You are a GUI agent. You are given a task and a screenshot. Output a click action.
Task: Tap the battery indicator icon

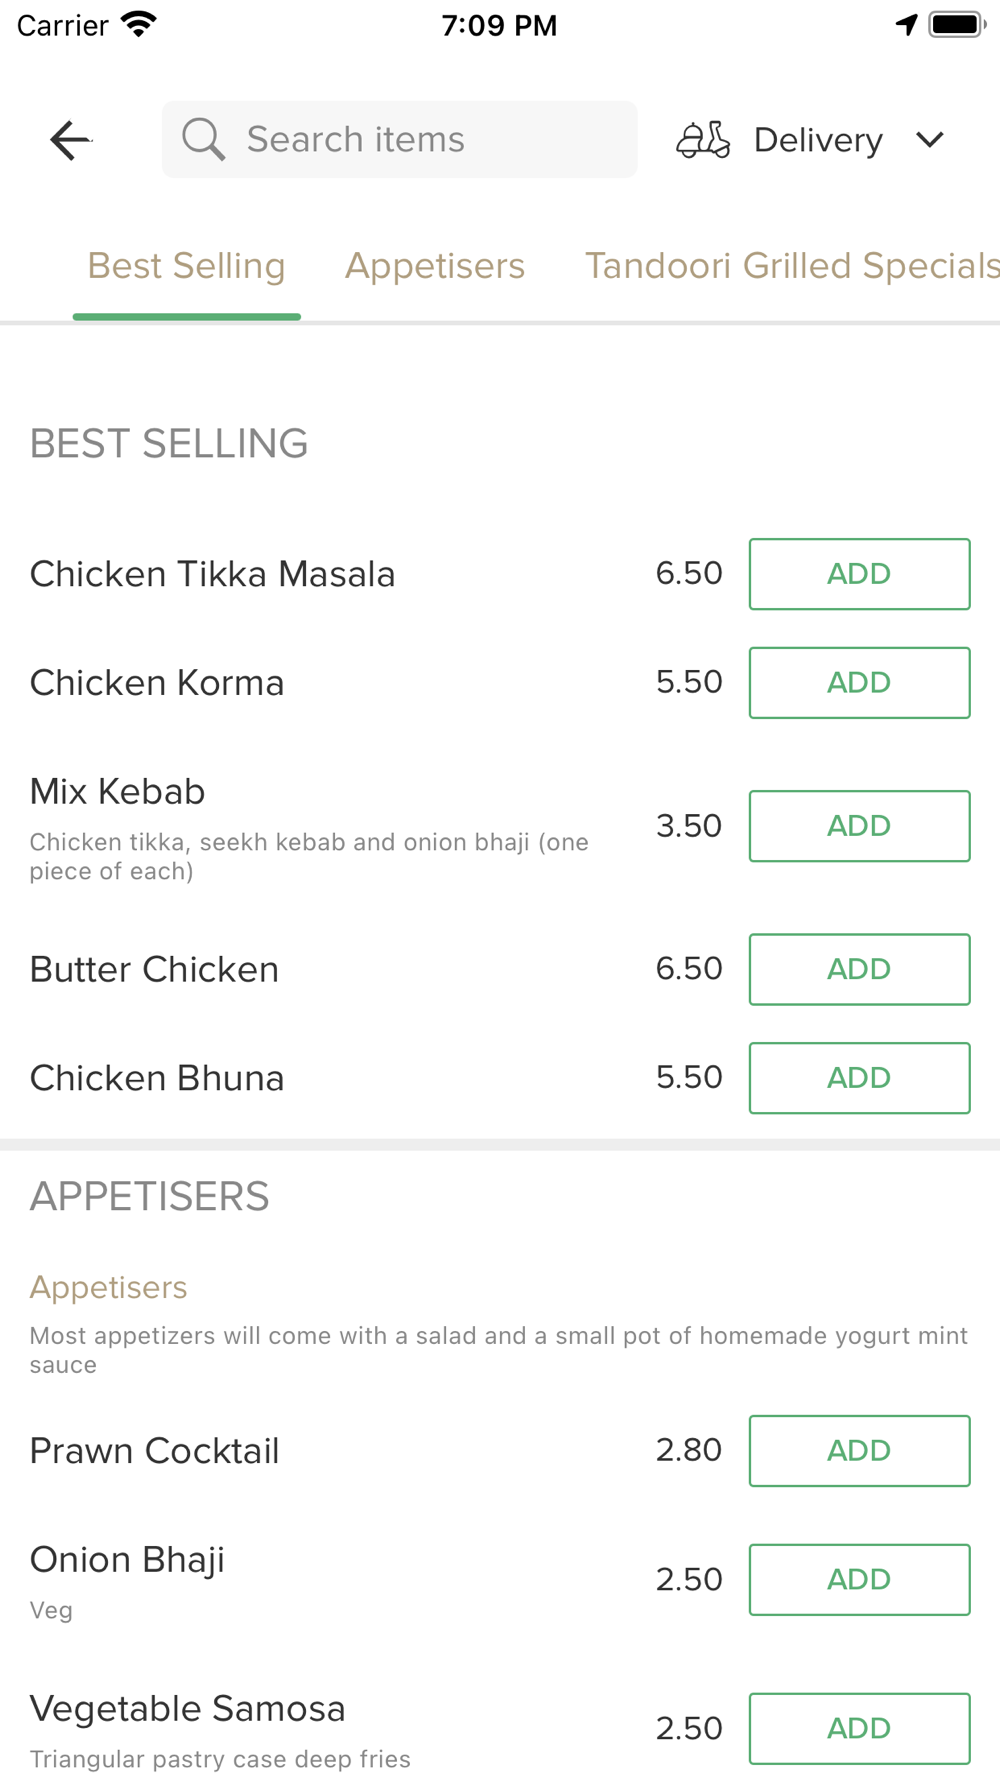[x=956, y=24]
